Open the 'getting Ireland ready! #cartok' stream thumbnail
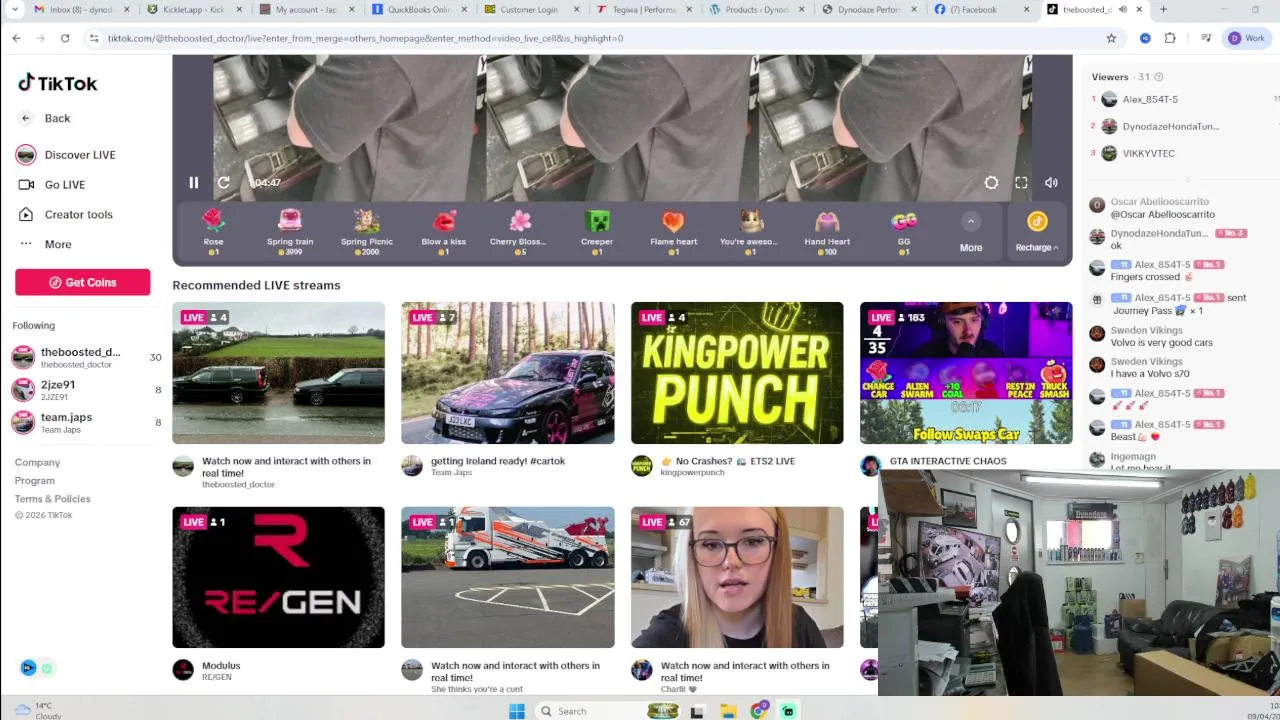The height and width of the screenshot is (720, 1280). click(x=508, y=373)
